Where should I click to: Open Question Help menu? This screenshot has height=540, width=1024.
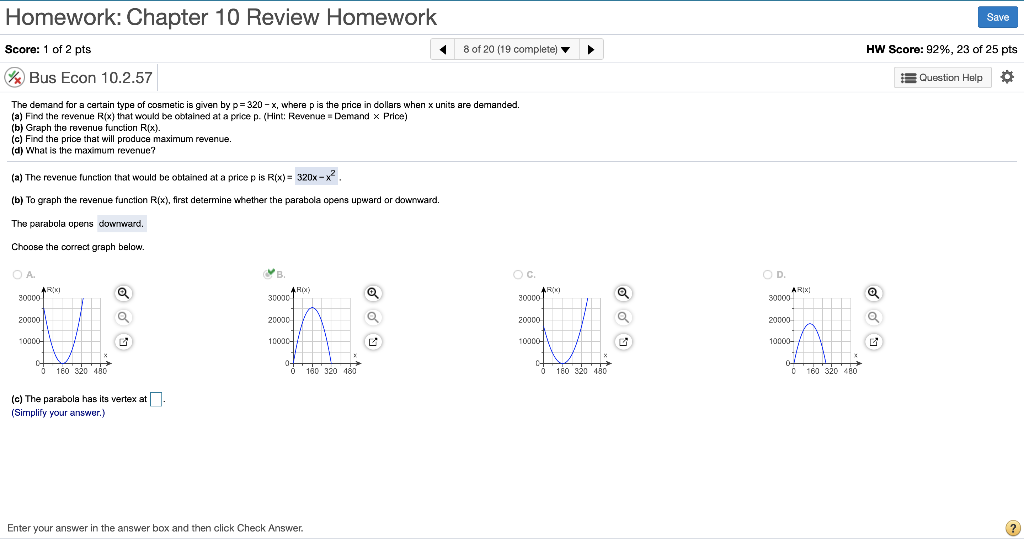(x=942, y=78)
